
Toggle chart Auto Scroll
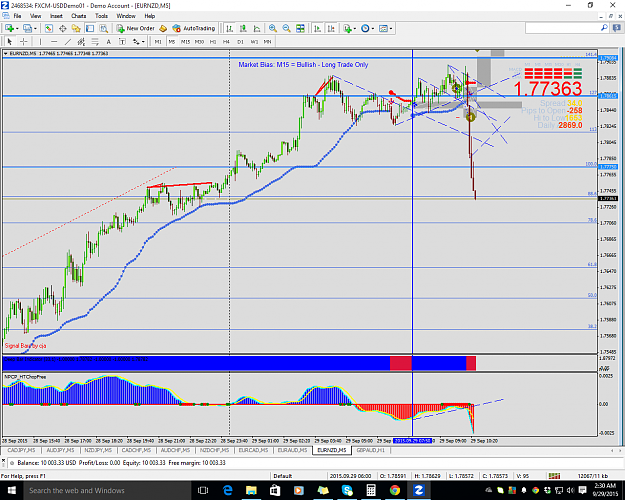(x=317, y=28)
